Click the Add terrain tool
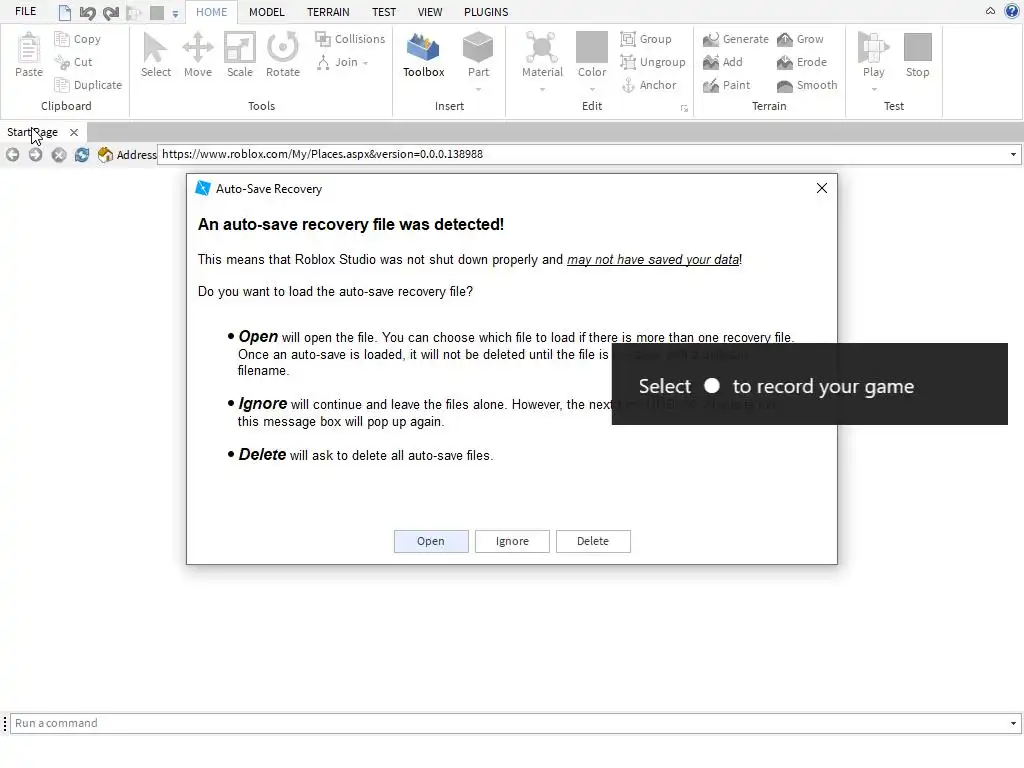 coord(722,62)
